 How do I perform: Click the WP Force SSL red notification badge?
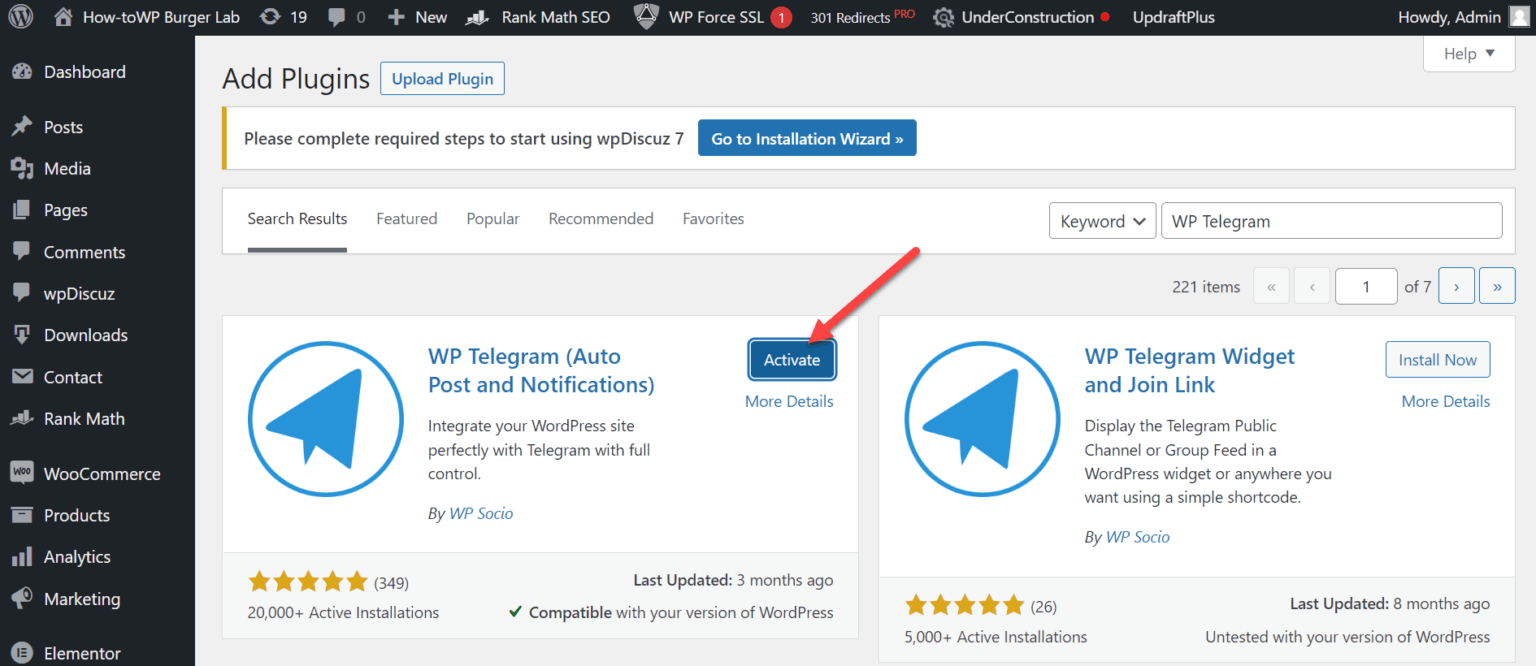(781, 18)
